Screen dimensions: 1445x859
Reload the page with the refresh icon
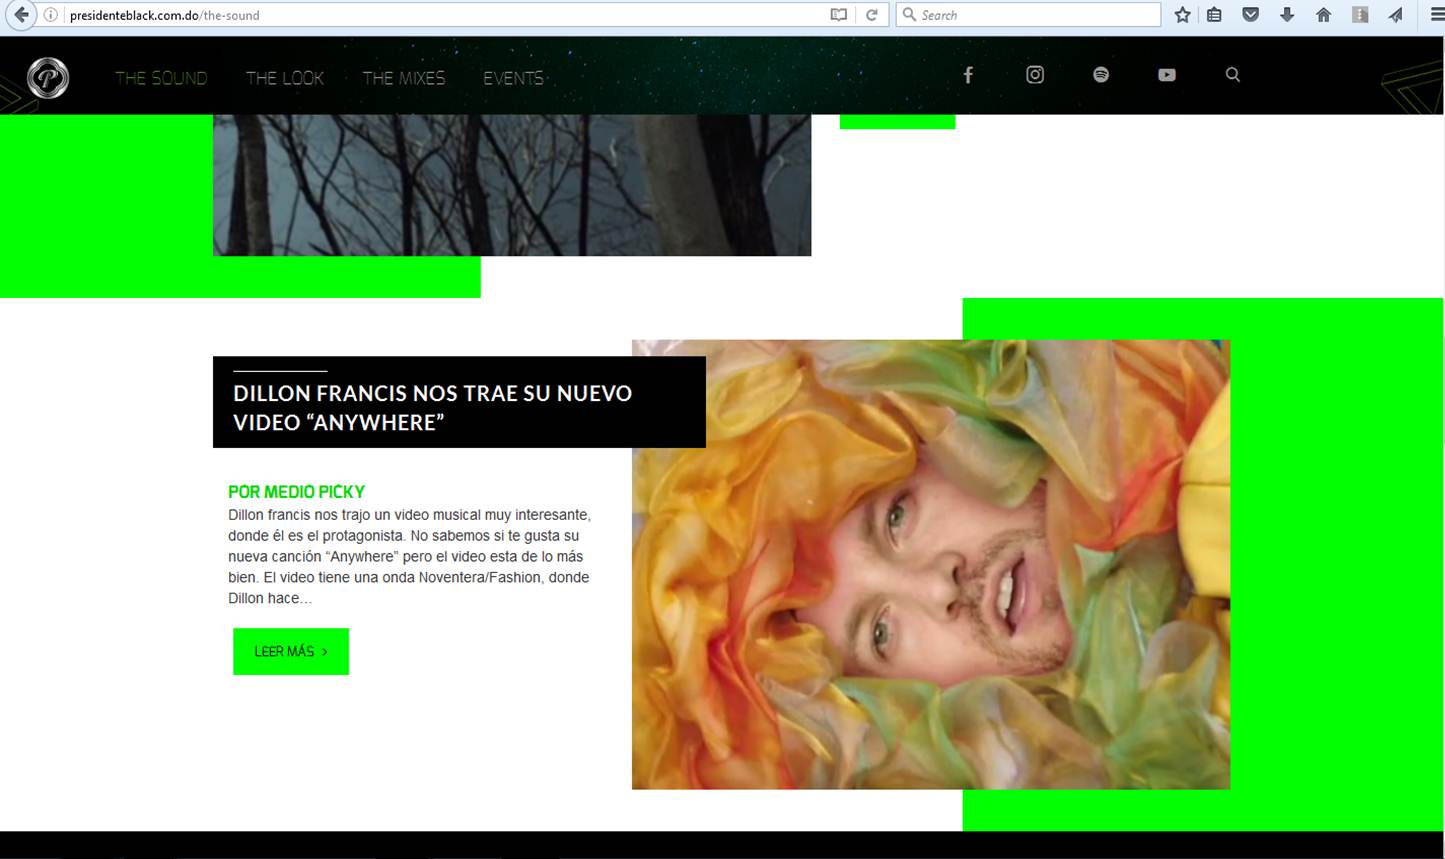click(872, 15)
